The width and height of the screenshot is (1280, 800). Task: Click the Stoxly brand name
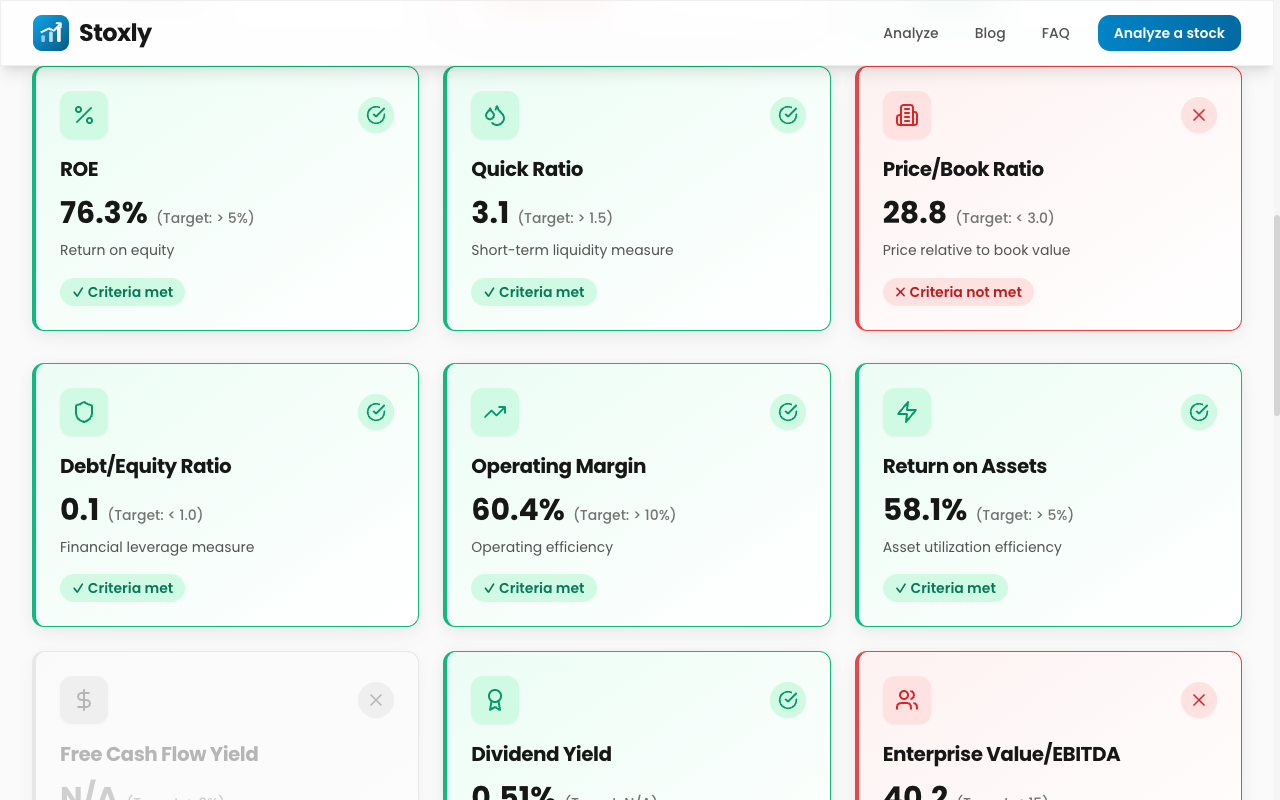pyautogui.click(x=116, y=33)
